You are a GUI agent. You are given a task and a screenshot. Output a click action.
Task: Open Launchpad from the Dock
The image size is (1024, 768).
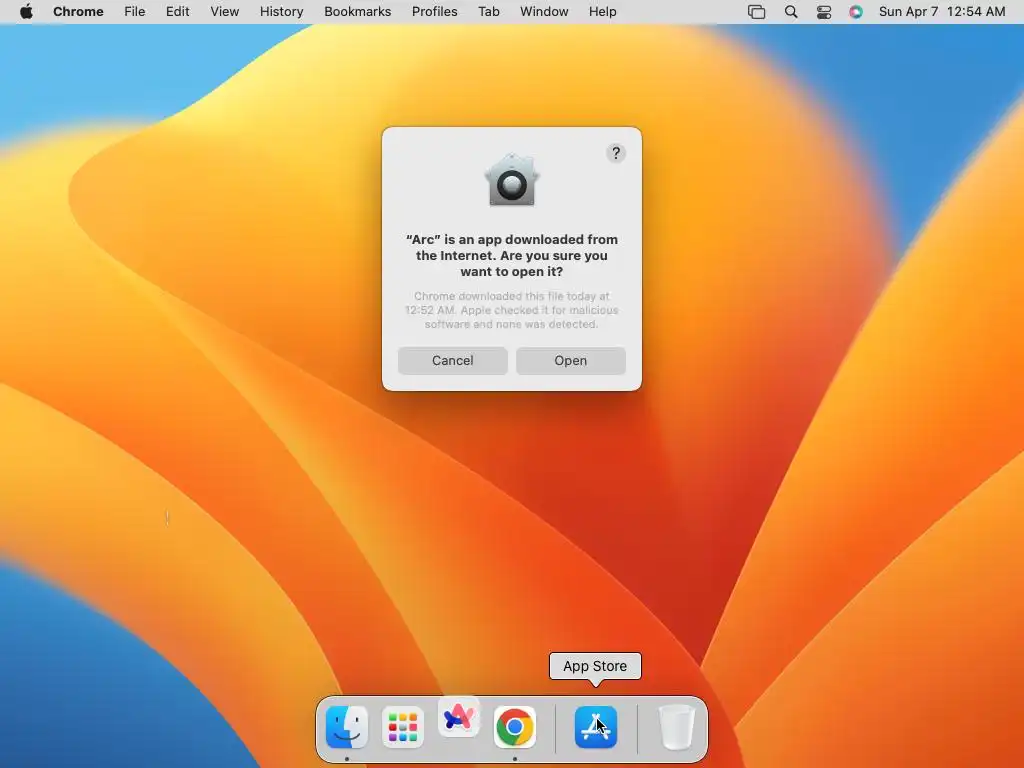pyautogui.click(x=402, y=727)
